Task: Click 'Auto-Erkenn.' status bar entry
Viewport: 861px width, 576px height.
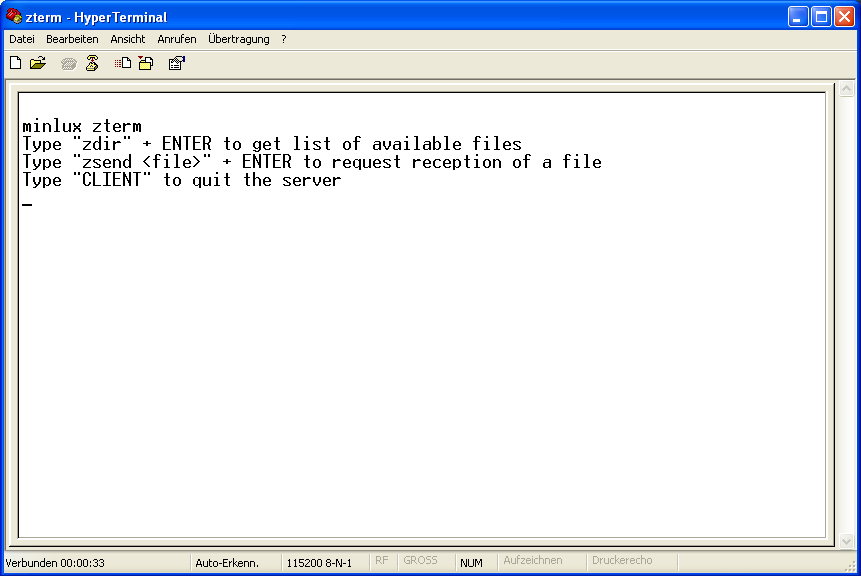Action: (x=227, y=563)
